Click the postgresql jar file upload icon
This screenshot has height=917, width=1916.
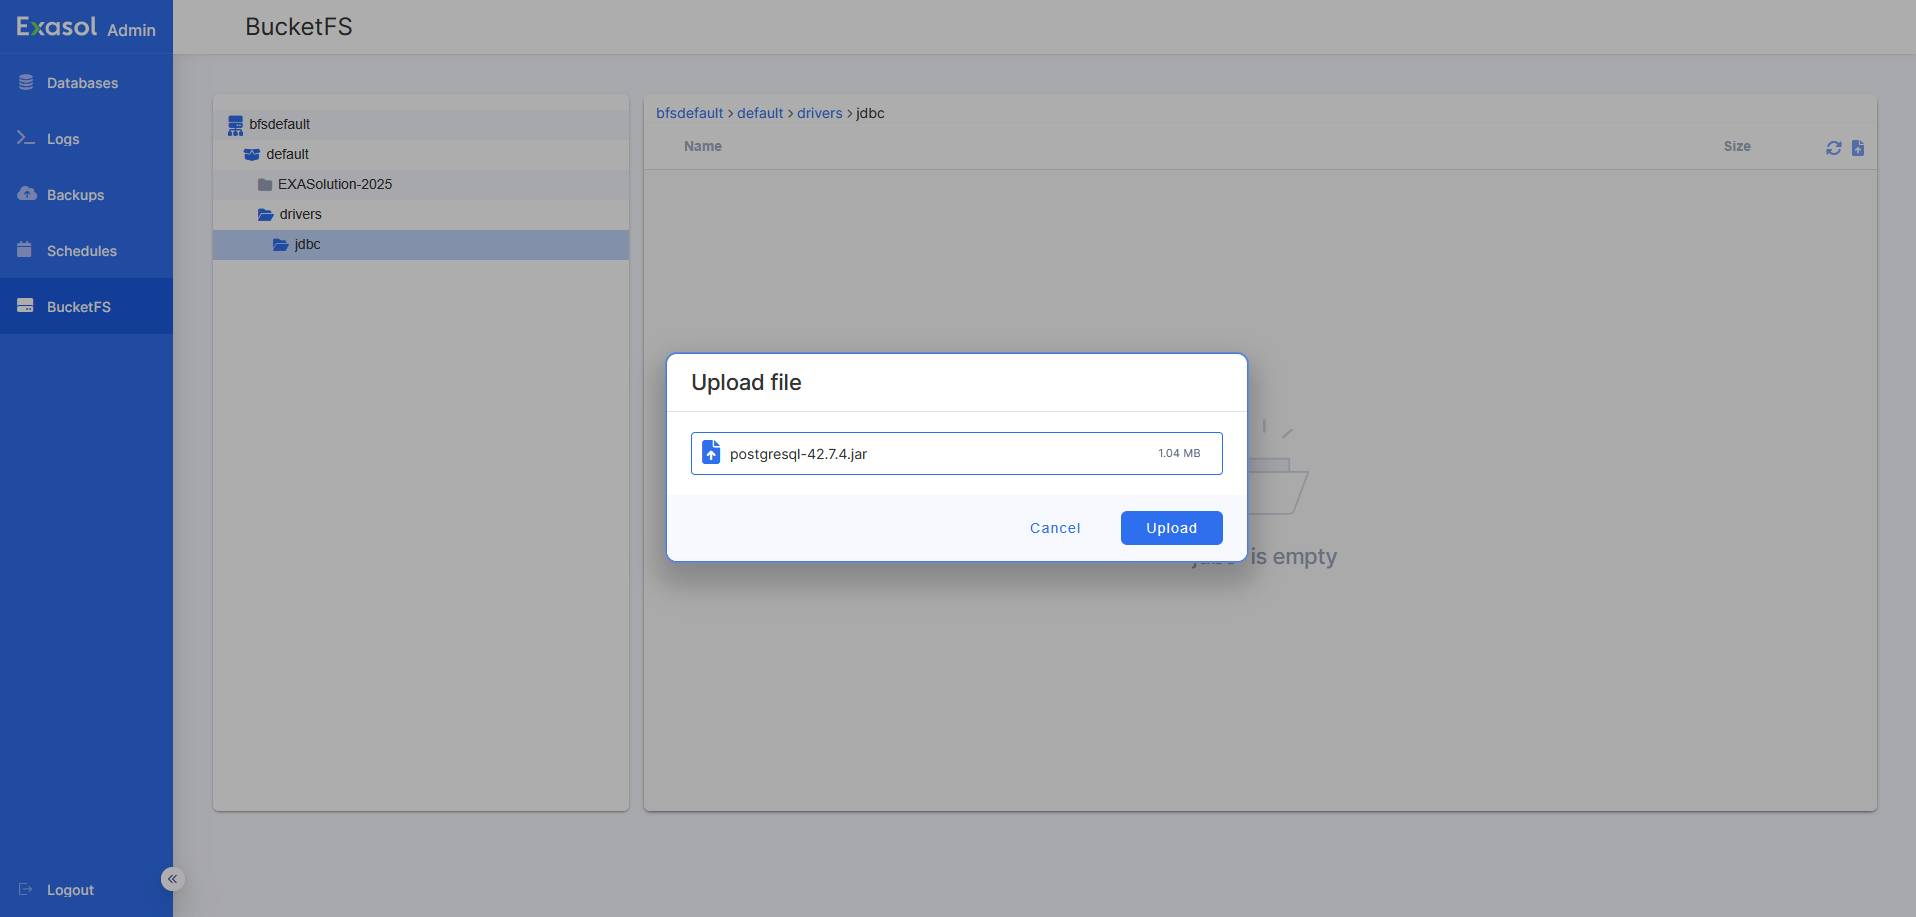tap(711, 453)
